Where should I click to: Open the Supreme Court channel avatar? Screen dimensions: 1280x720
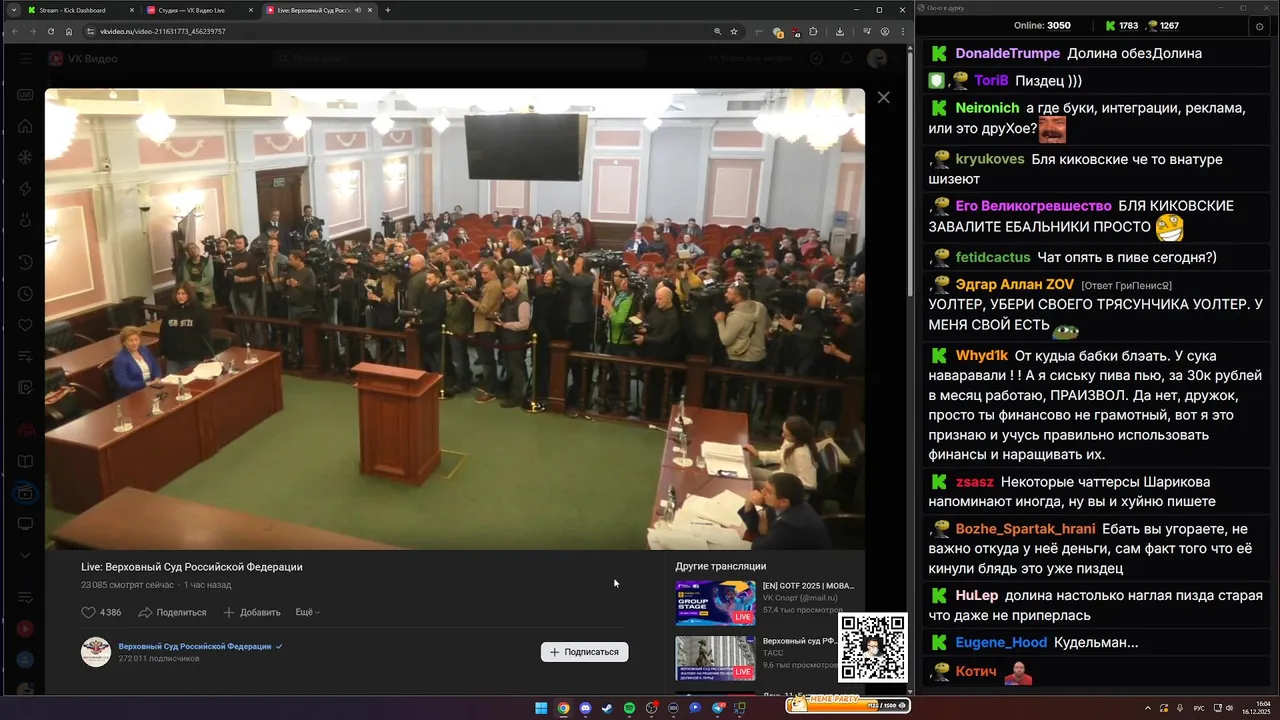tap(96, 652)
